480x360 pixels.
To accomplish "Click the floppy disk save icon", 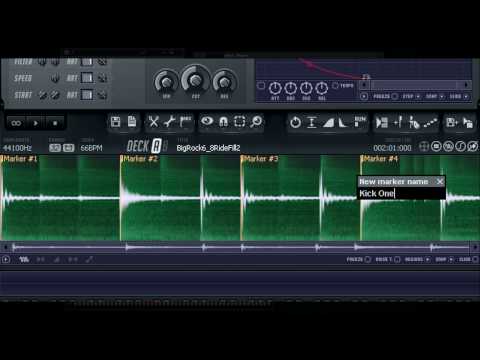I will [116, 122].
